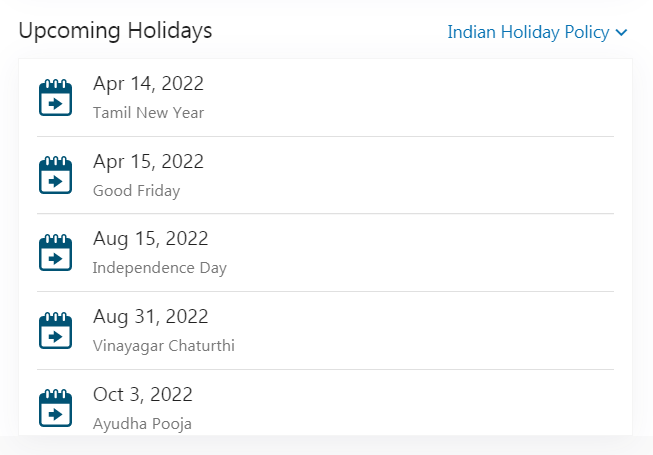Click the Good Friday label

point(137,191)
